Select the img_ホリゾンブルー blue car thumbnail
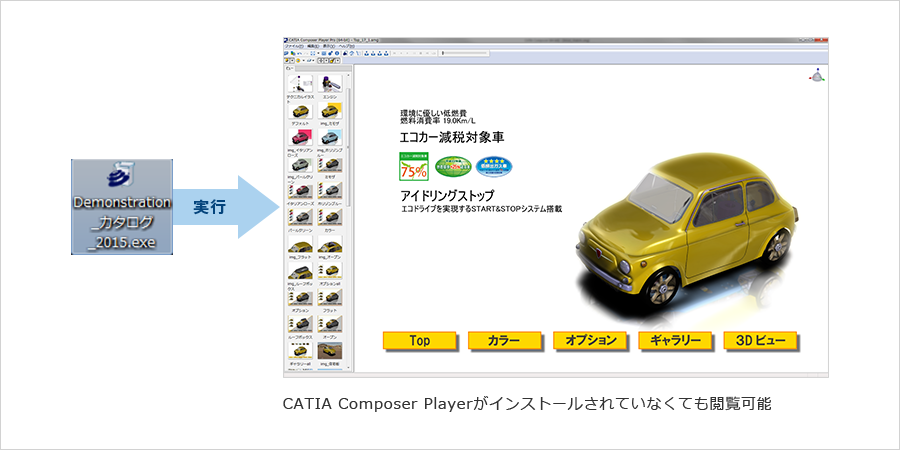 [x=330, y=137]
